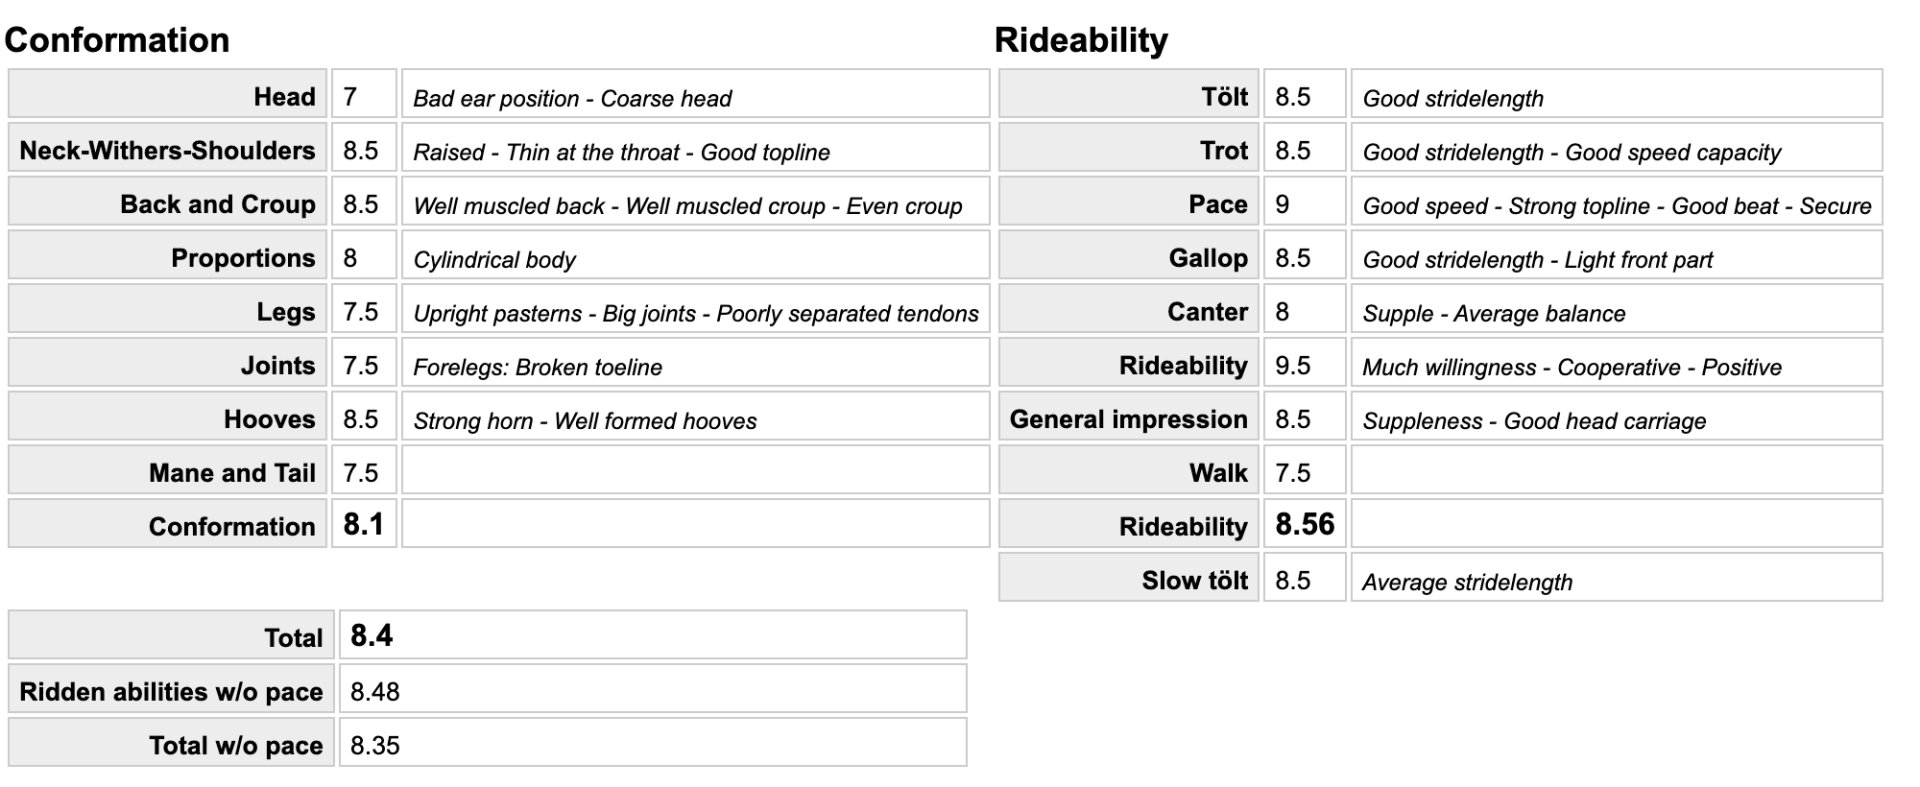Select the Slow tölt 'Average stridelength' comment
The width and height of the screenshot is (1920, 787).
1467,582
